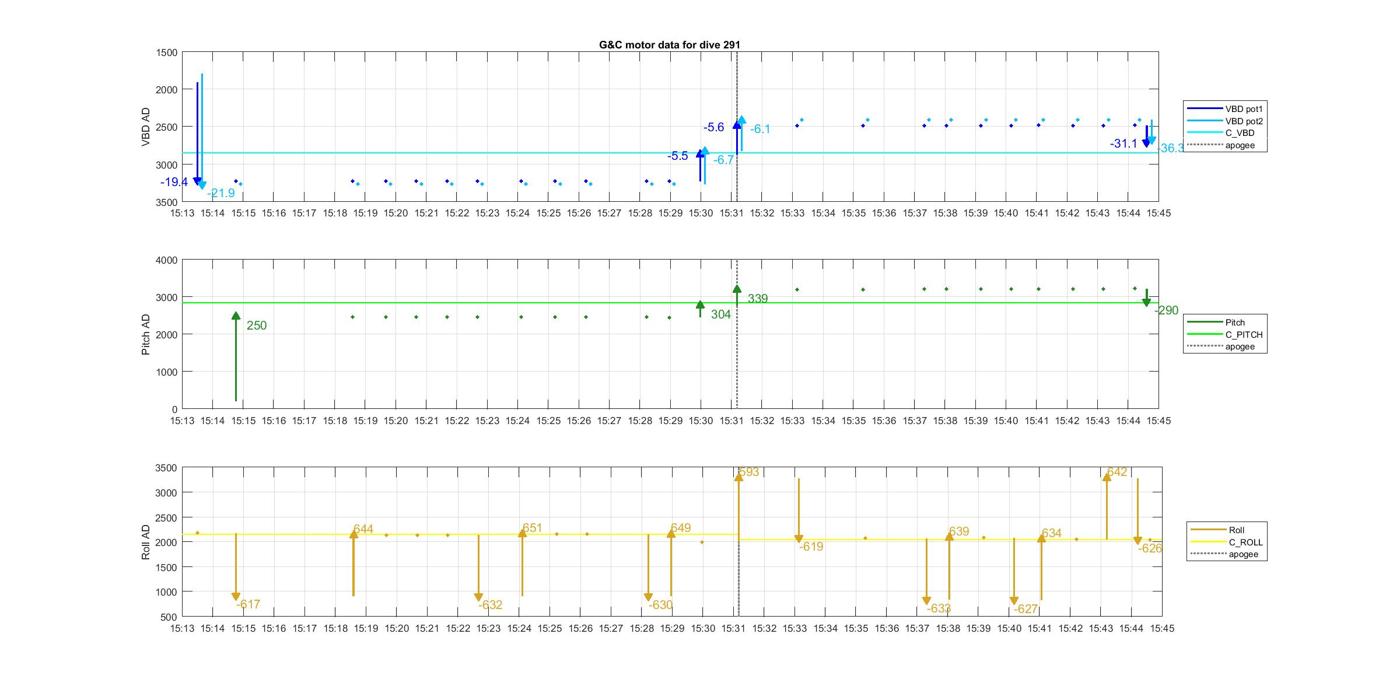Click the 500 tick on Roll axis
The height and width of the screenshot is (693, 1400).
(169, 617)
